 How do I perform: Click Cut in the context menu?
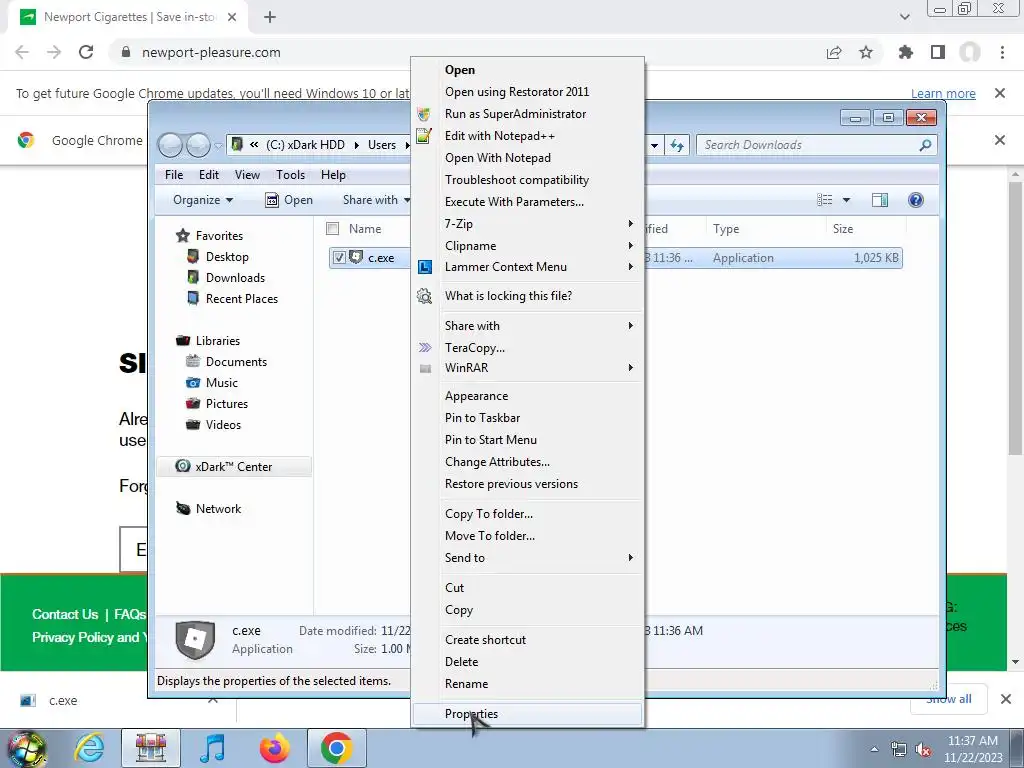pyautogui.click(x=527, y=588)
